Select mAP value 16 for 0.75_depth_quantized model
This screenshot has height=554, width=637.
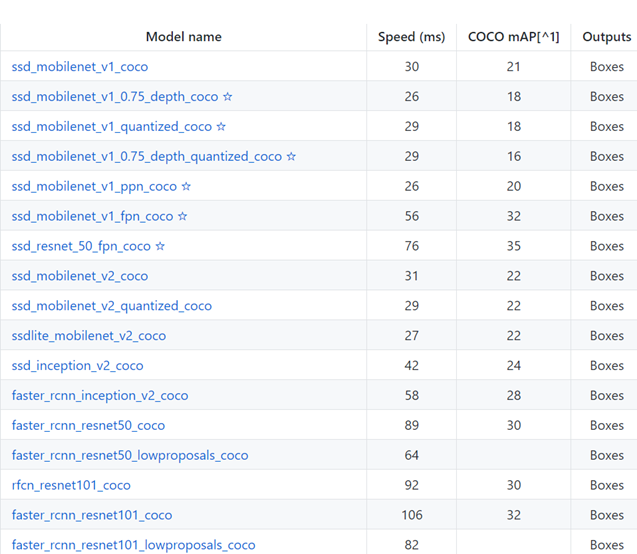point(514,156)
